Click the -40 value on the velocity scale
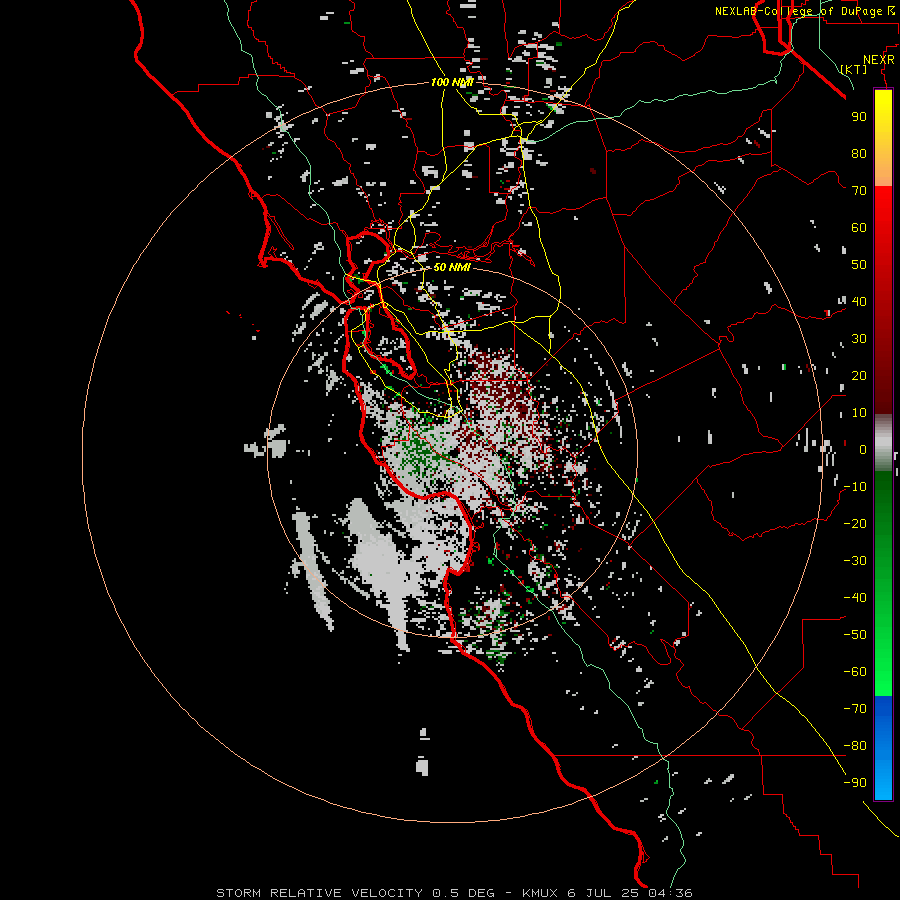The width and height of the screenshot is (900, 900). coord(855,598)
